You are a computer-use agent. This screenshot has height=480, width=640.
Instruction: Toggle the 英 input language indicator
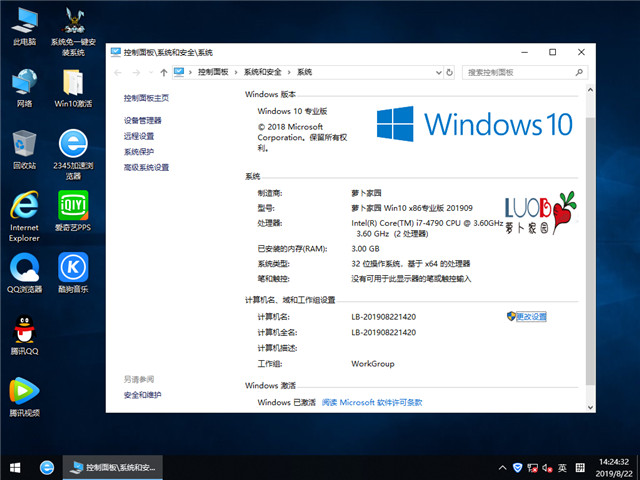click(x=562, y=467)
